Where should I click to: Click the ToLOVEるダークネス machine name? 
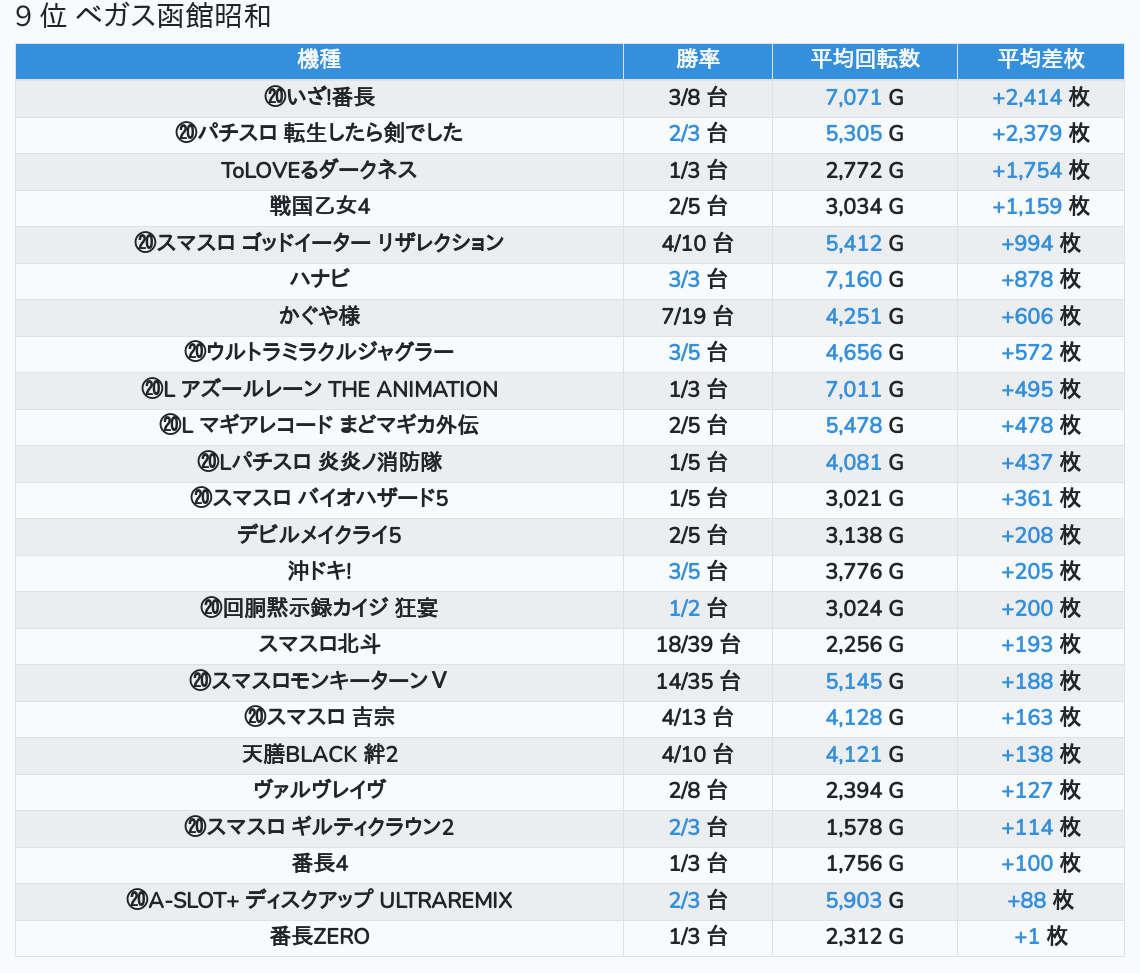tap(319, 170)
